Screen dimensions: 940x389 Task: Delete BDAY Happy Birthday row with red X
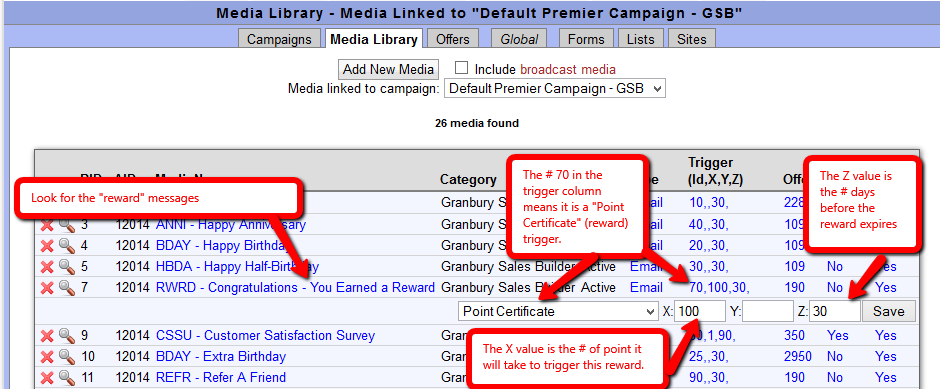click(47, 246)
